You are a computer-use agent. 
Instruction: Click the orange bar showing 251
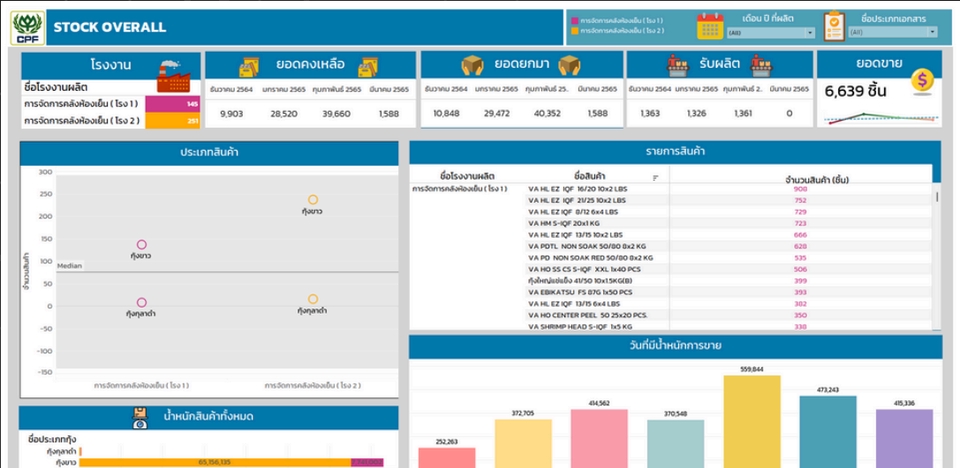pos(173,121)
